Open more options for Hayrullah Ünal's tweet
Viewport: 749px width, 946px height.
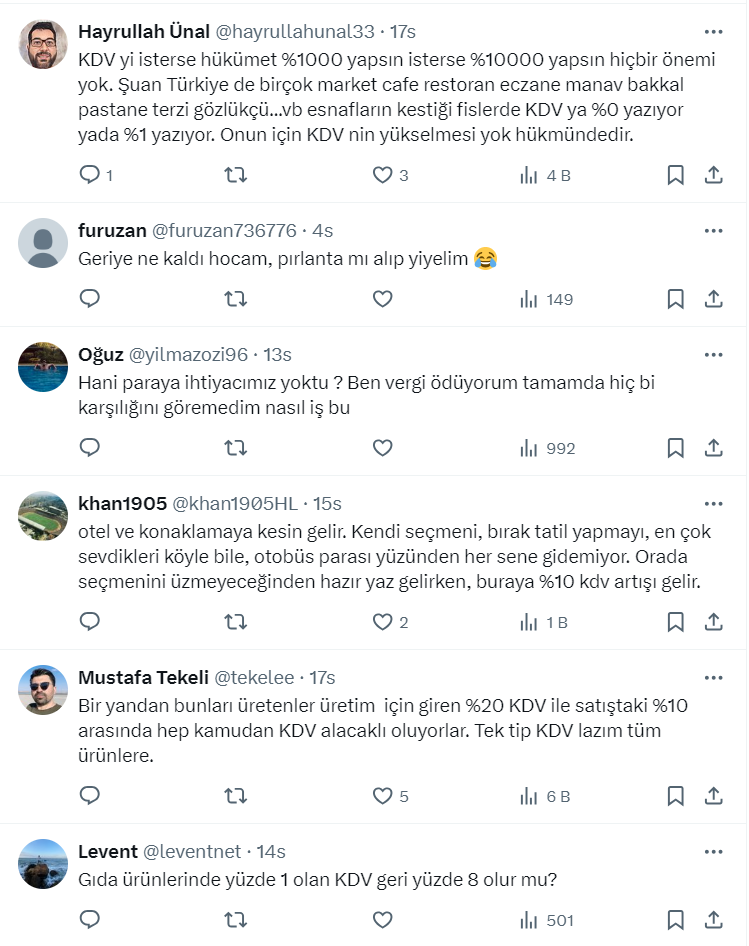[x=713, y=32]
